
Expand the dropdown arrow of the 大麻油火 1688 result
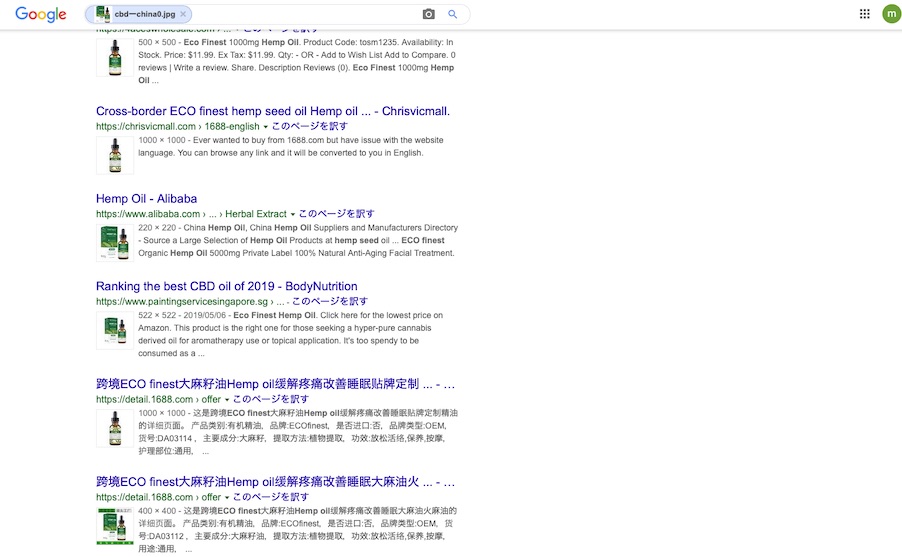point(227,497)
